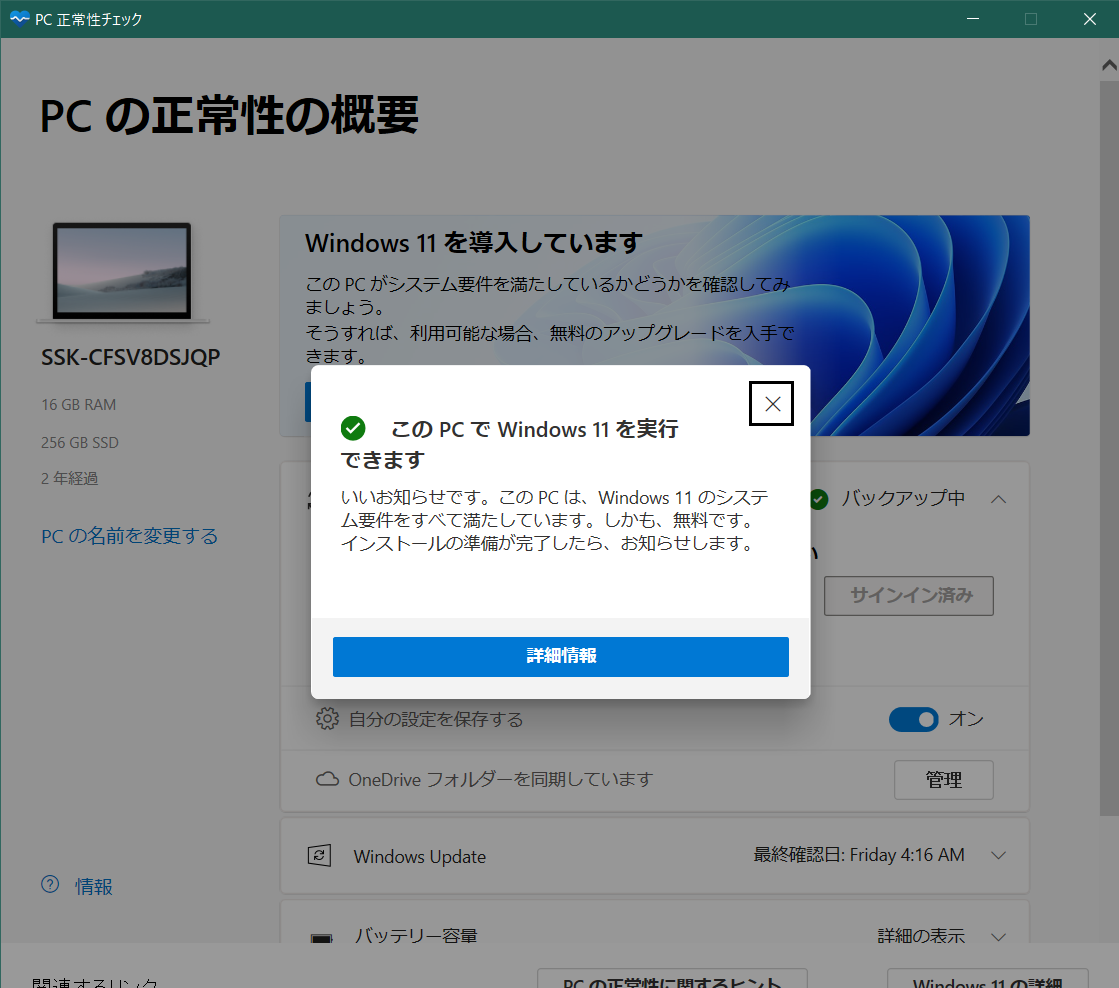Open the 情報 link in the sidebar
The width and height of the screenshot is (1119, 988).
click(x=93, y=887)
